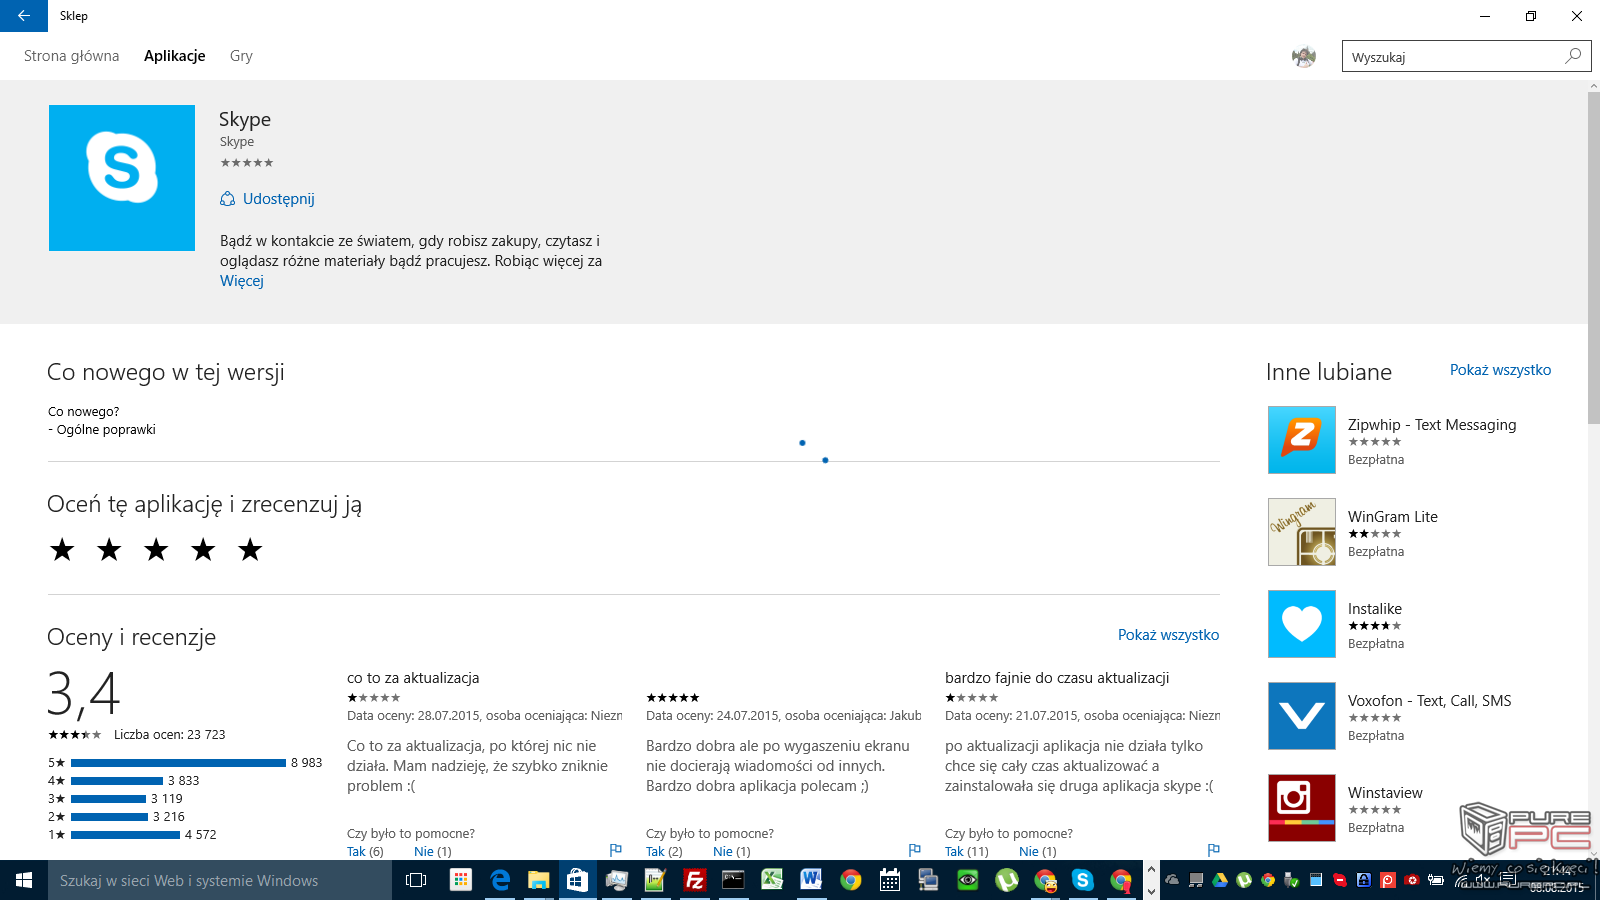Open the Winstaview title

pos(1385,793)
